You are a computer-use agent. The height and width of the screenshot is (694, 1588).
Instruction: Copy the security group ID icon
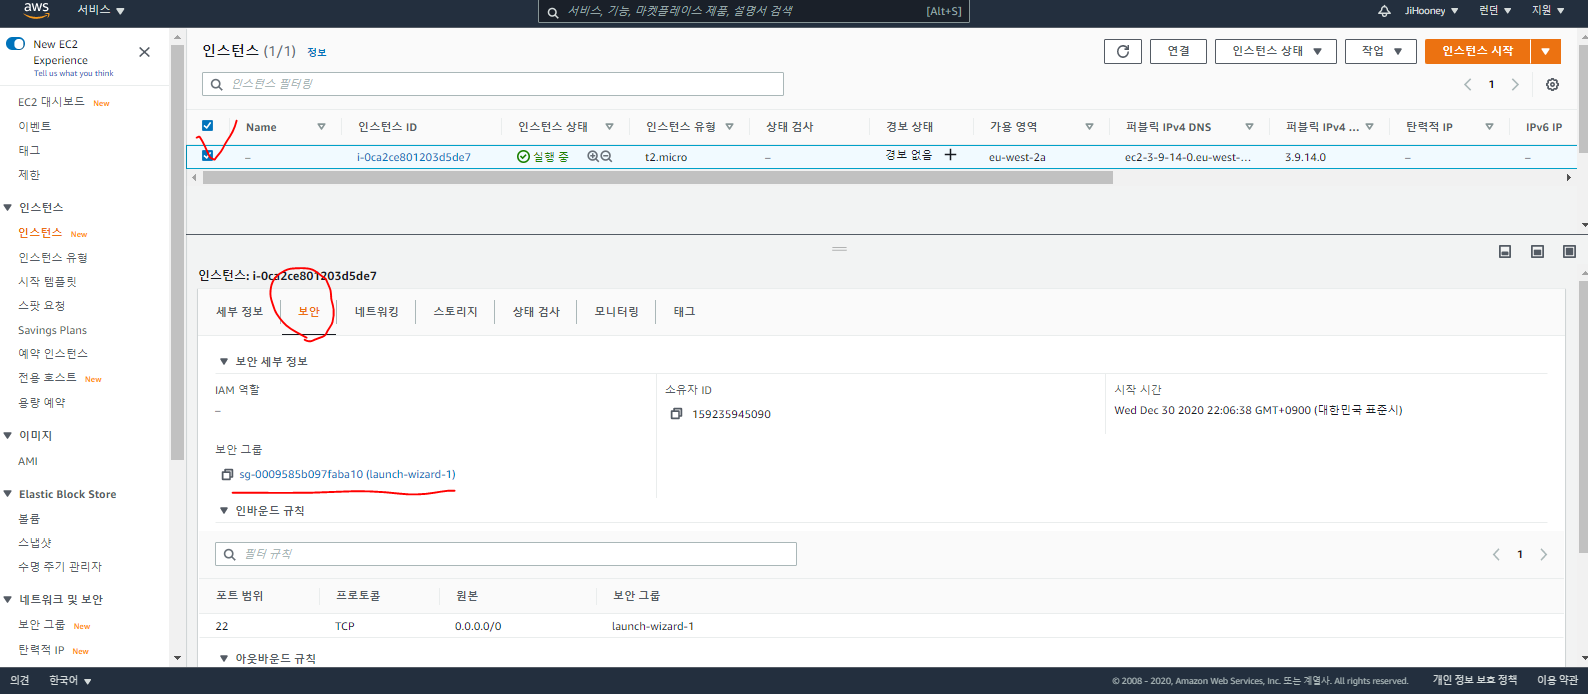pos(227,475)
